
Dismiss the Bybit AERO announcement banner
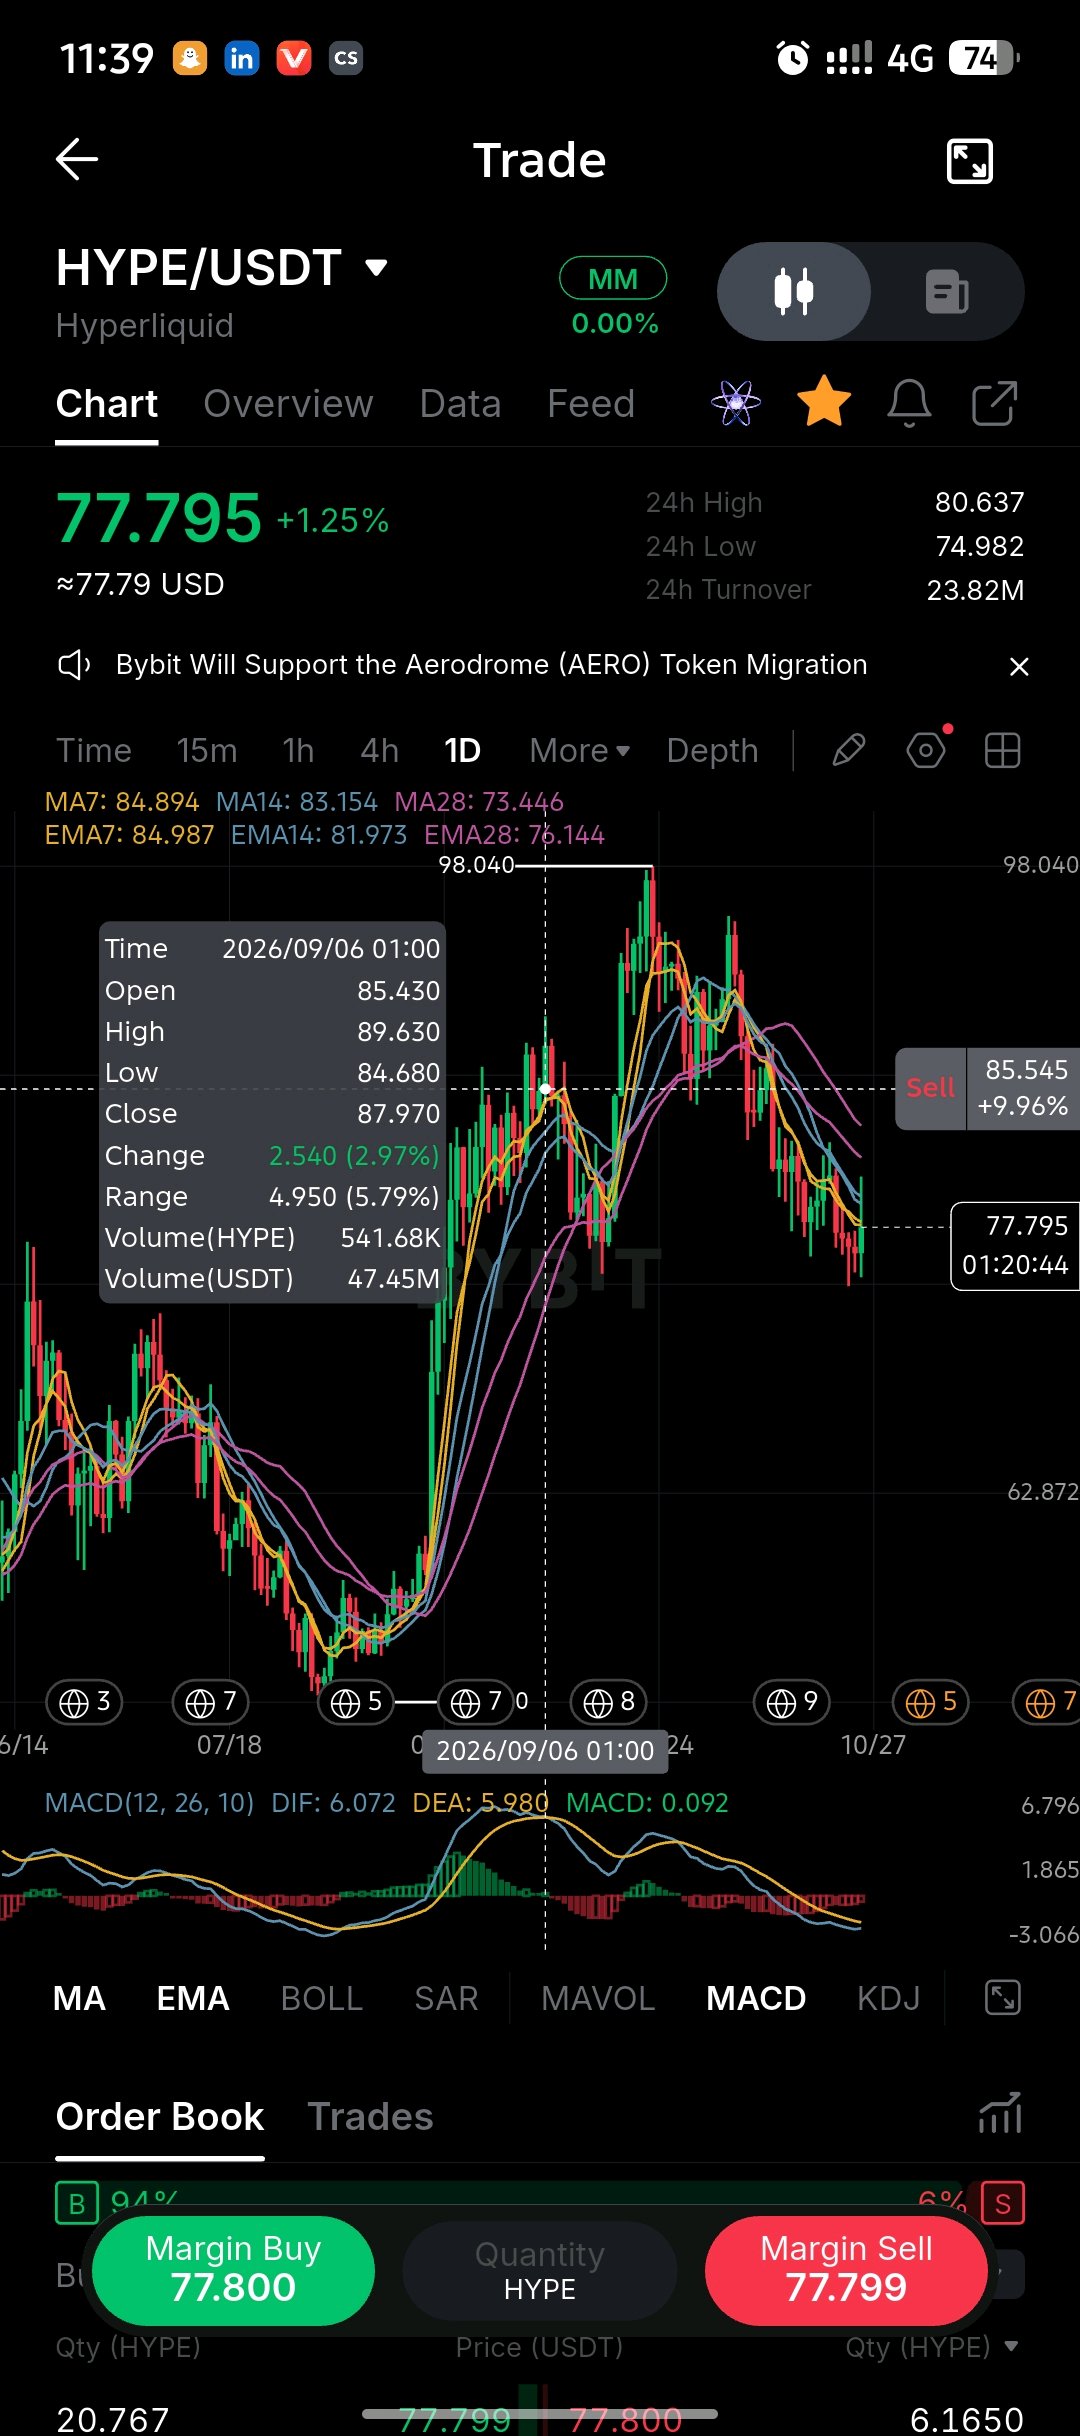click(x=1019, y=666)
